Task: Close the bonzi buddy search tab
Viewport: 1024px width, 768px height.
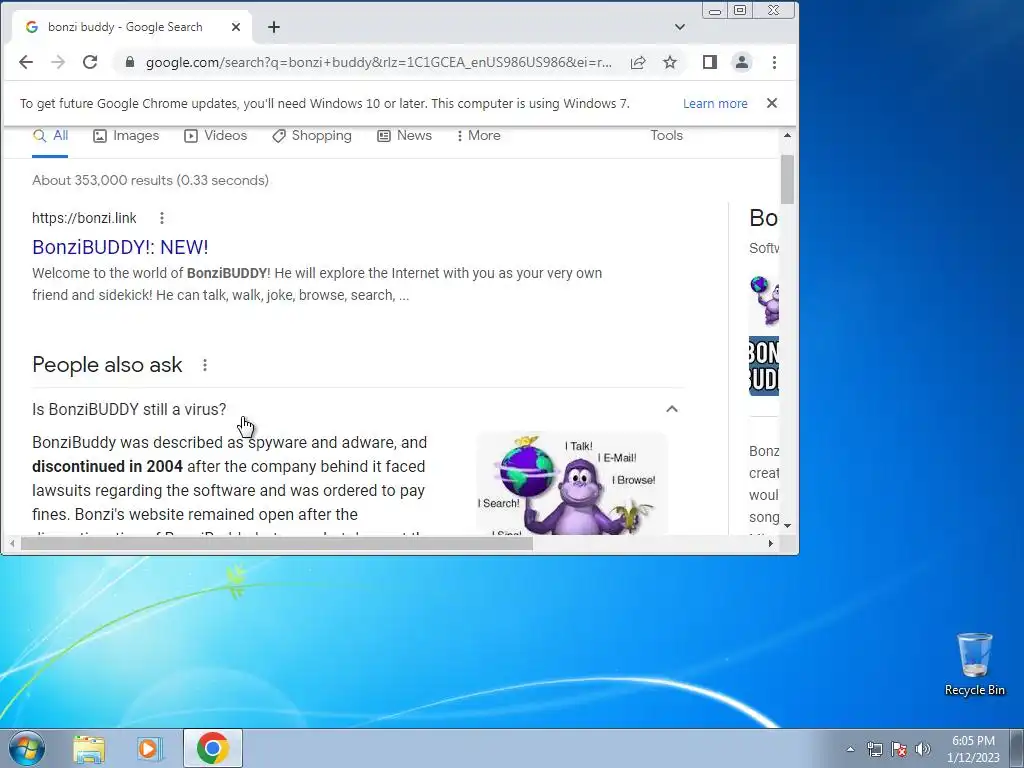Action: (x=236, y=27)
